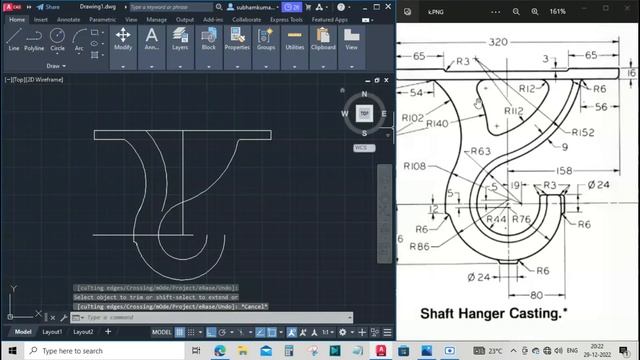Switch to the Layout1 tab

point(52,332)
